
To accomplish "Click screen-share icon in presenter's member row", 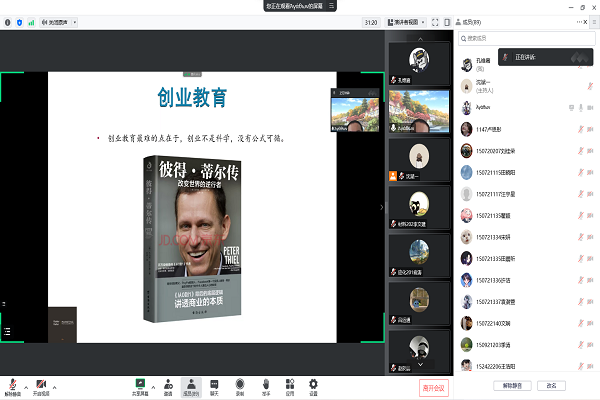I will 571,108.
